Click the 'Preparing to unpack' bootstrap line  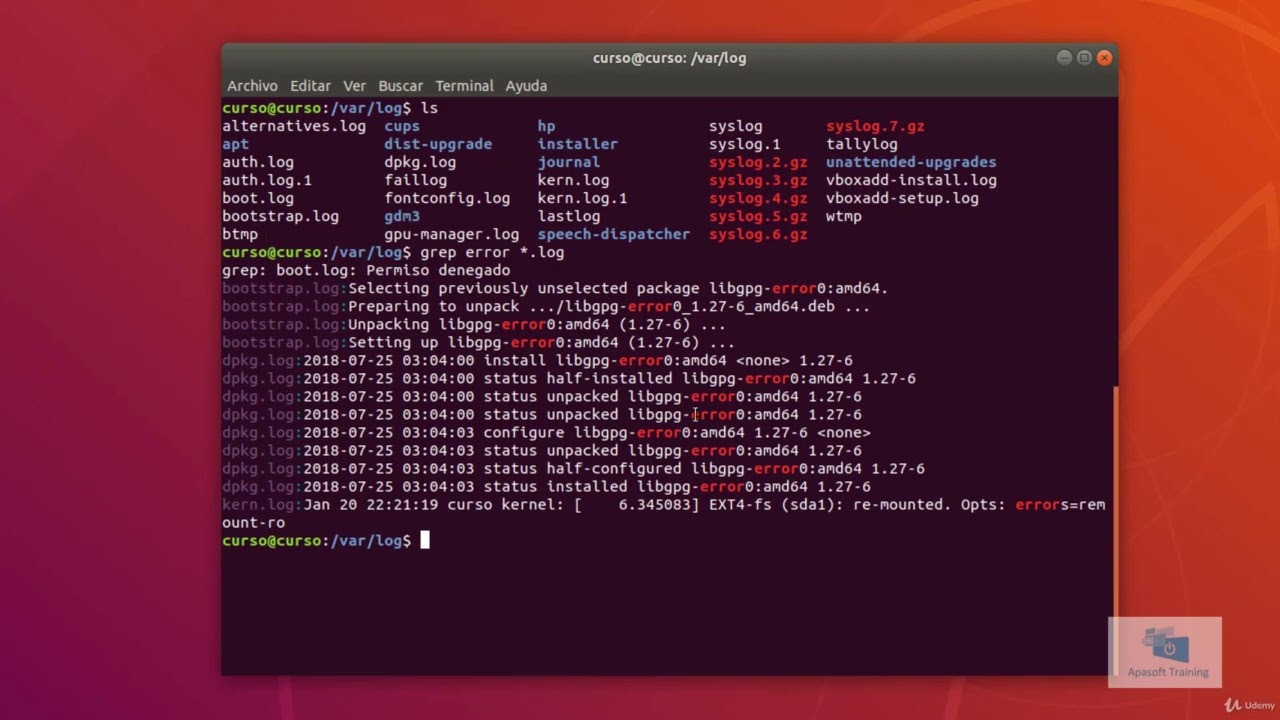pyautogui.click(x=546, y=306)
